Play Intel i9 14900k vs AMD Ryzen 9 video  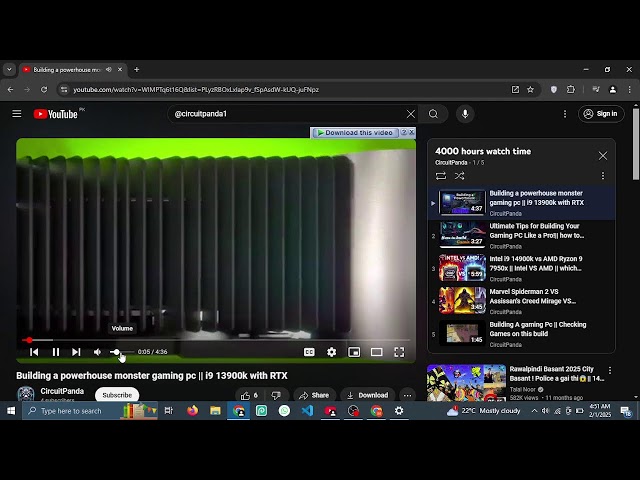[522, 268]
